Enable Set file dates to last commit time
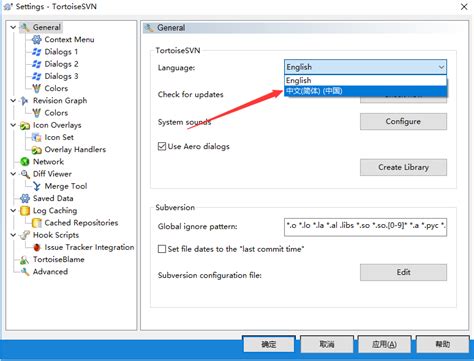 click(162, 249)
